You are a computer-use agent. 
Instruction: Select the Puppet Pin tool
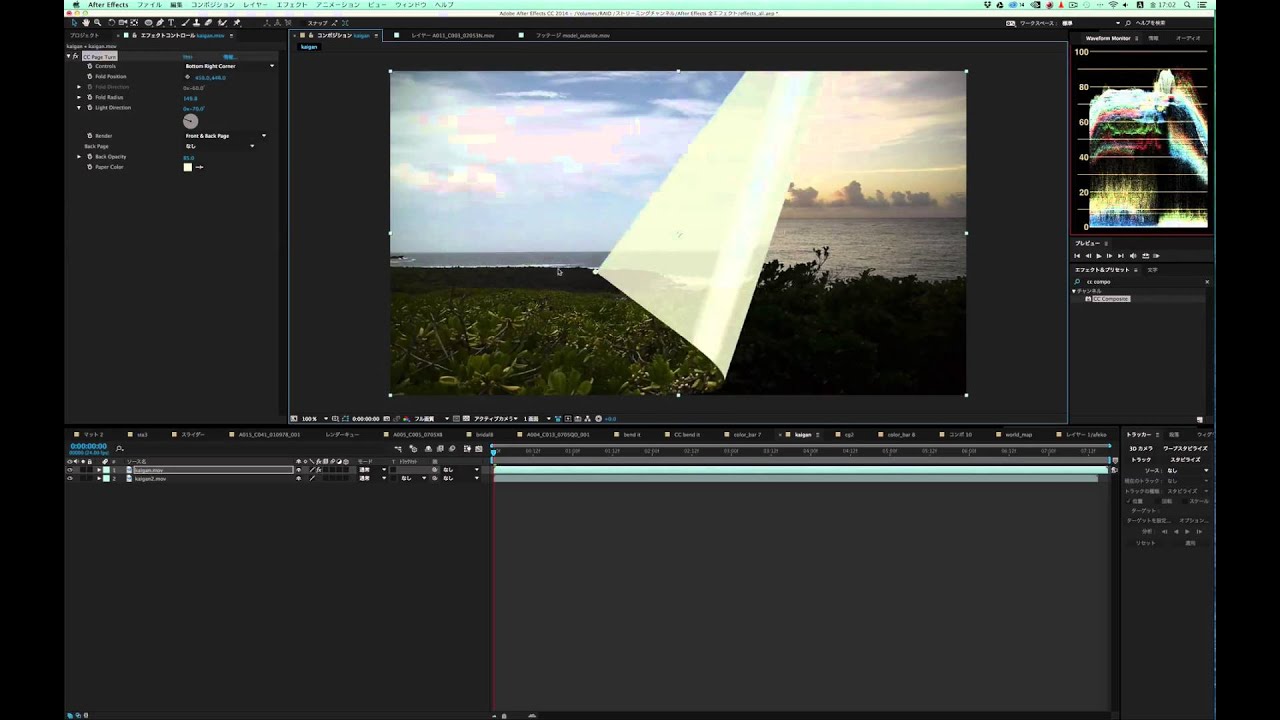pos(236,22)
